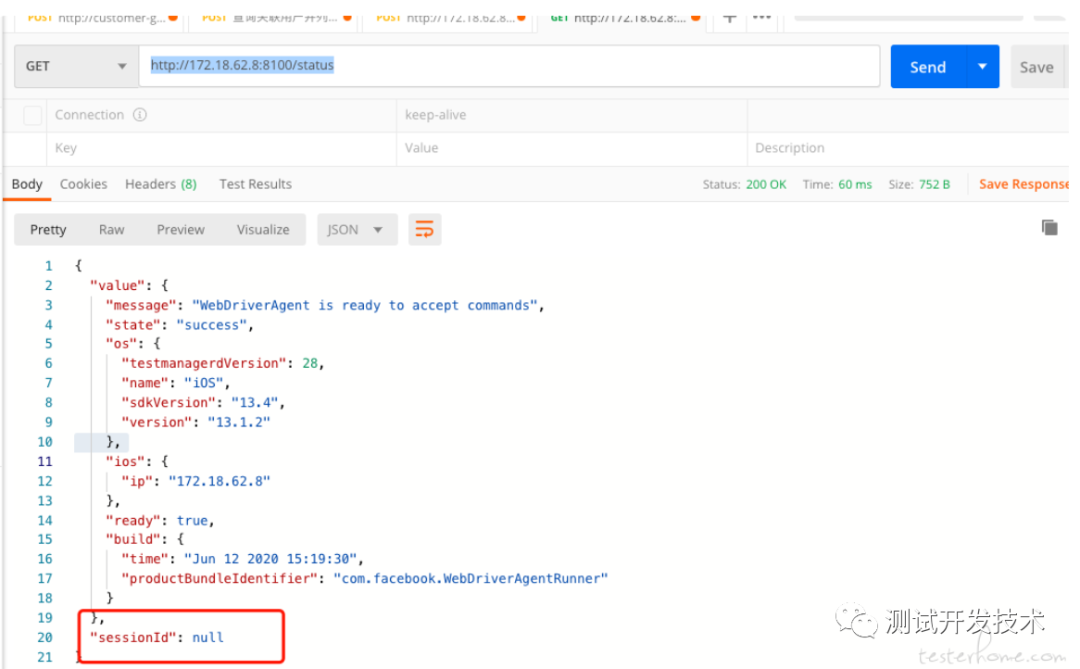
Task: Click the "ip": "172.18.62.8" line
Action: tap(196, 481)
